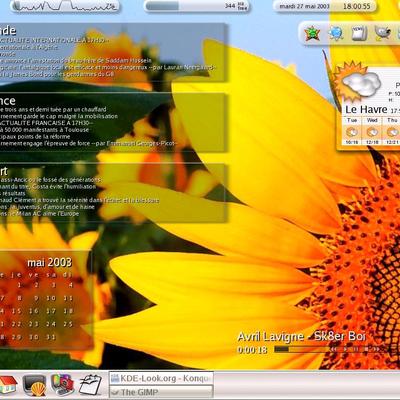400x400 pixels.
Task: Click the 'Le Havre' city name in the weather widget
Action: click(366, 109)
